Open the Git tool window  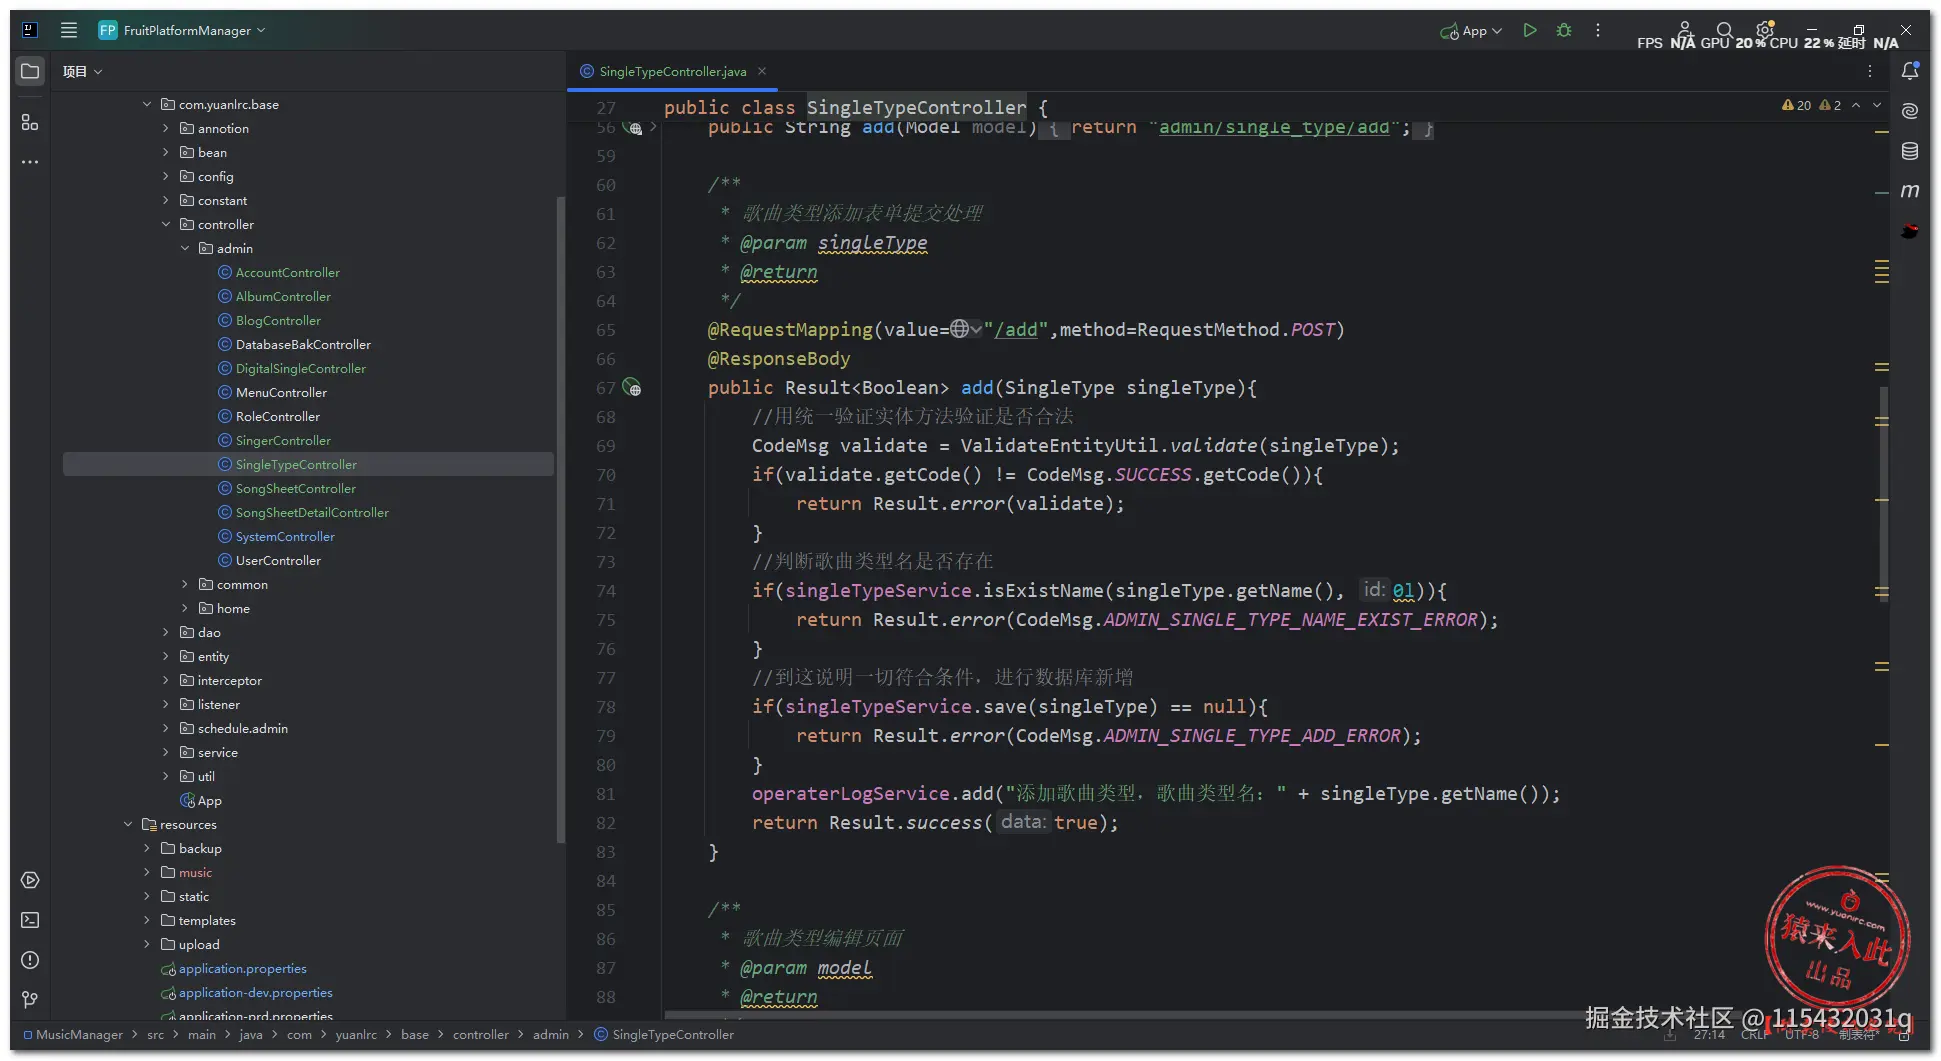pos(30,1000)
